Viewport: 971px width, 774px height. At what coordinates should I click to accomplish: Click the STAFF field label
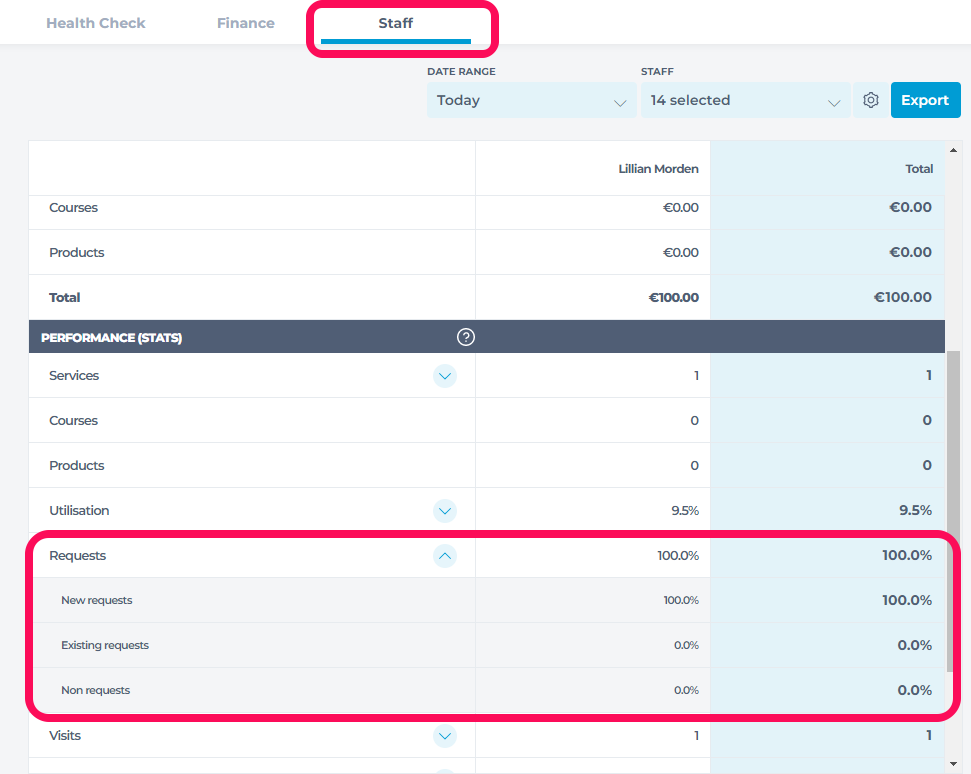[x=657, y=72]
